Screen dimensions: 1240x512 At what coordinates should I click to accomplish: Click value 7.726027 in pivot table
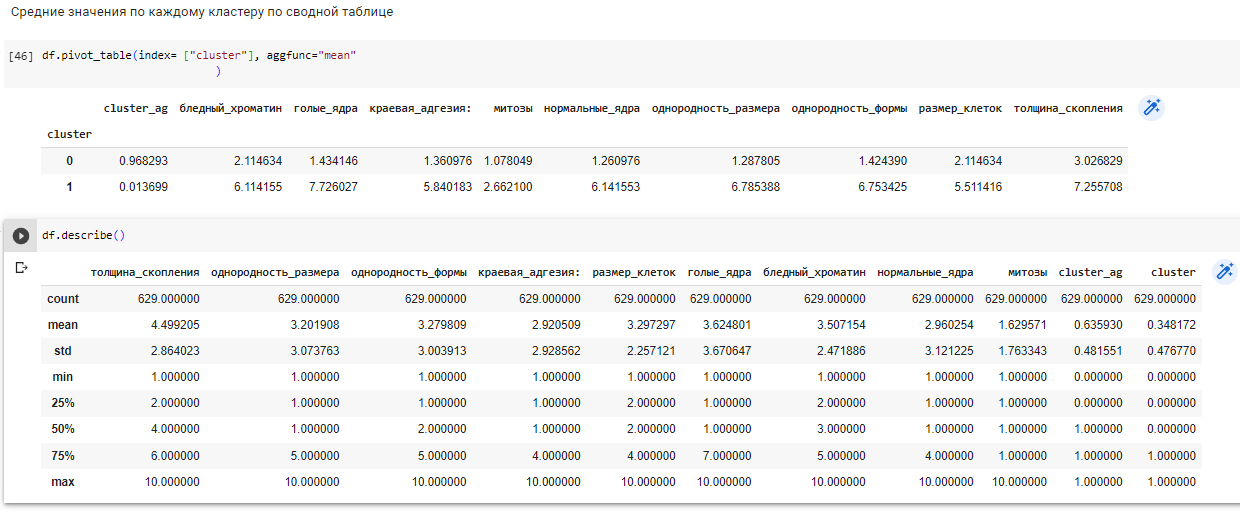[333, 186]
